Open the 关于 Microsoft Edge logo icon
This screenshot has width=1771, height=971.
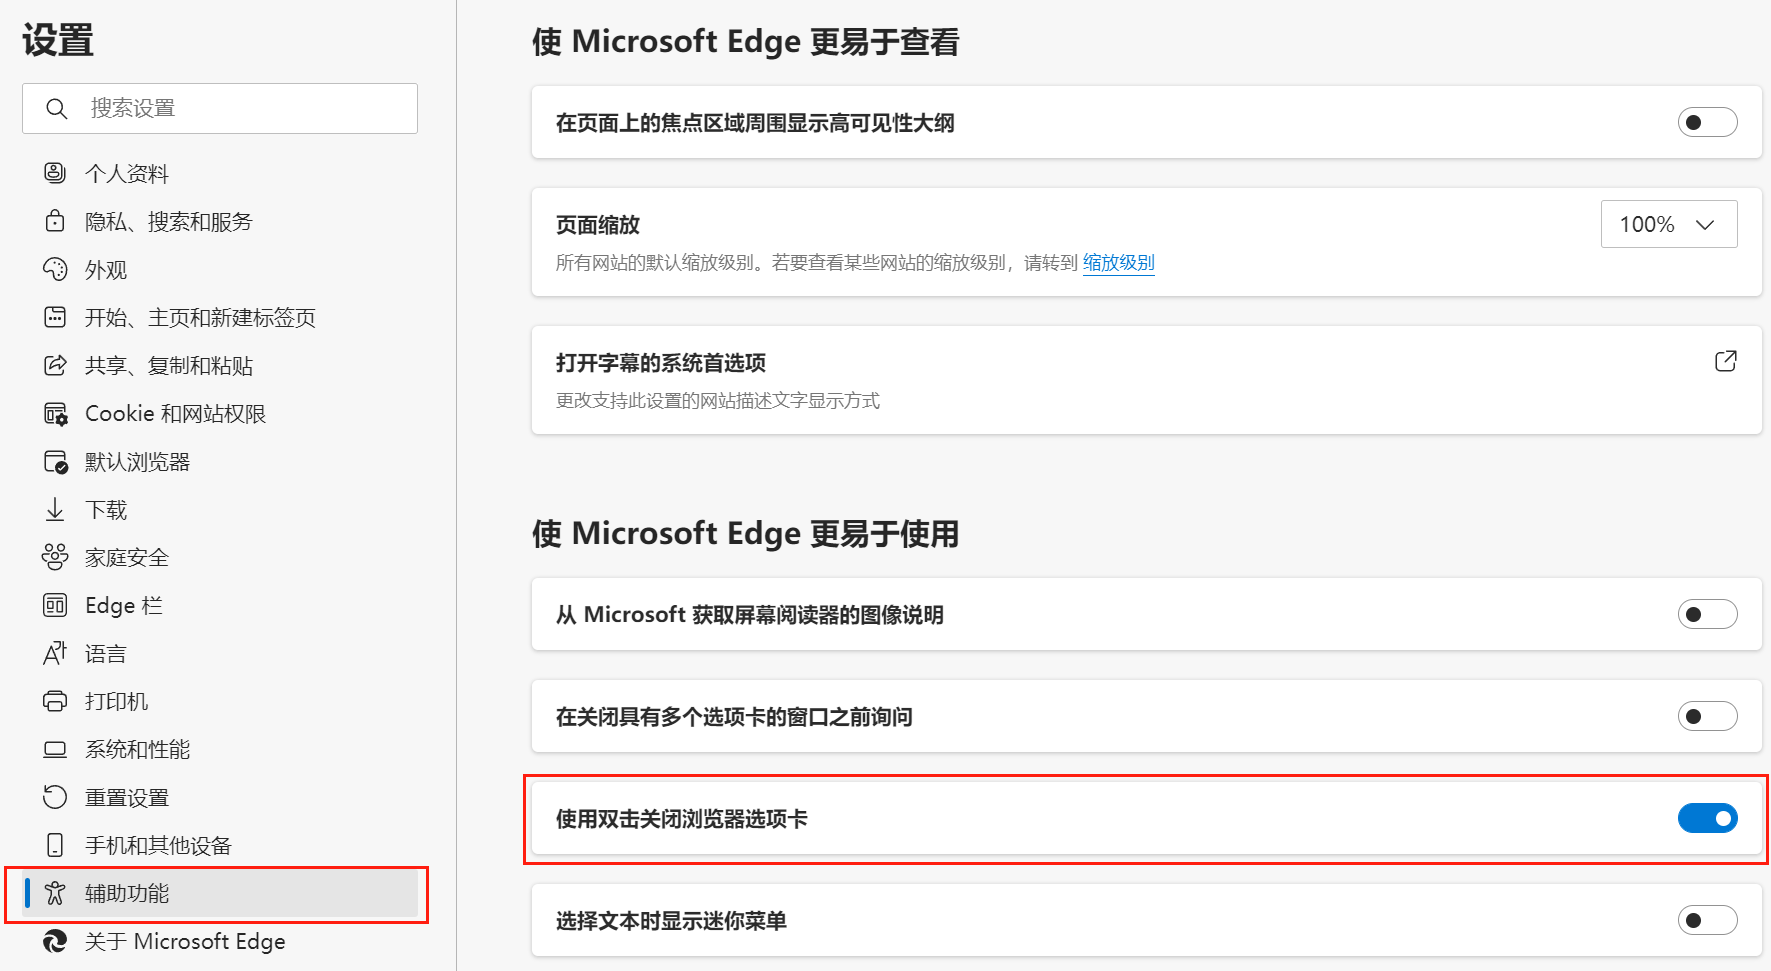point(55,941)
